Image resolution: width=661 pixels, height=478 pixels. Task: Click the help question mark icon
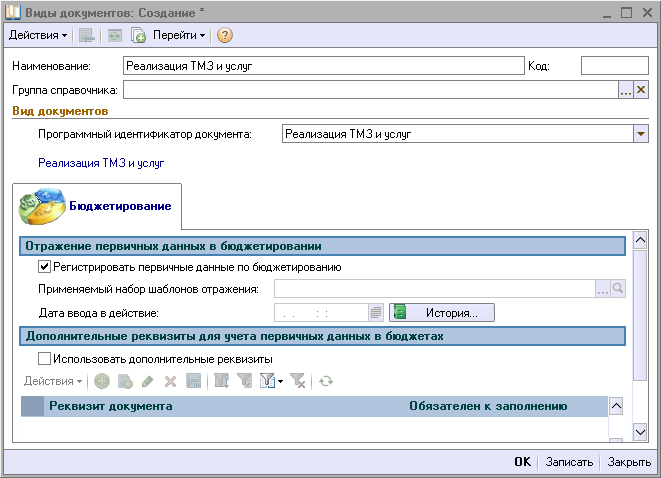(225, 35)
